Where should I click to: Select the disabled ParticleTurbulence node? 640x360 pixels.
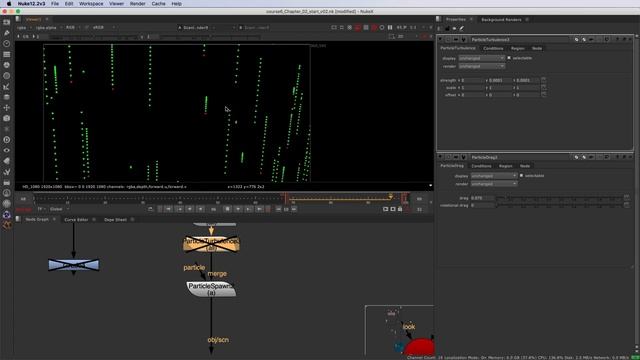[211, 244]
